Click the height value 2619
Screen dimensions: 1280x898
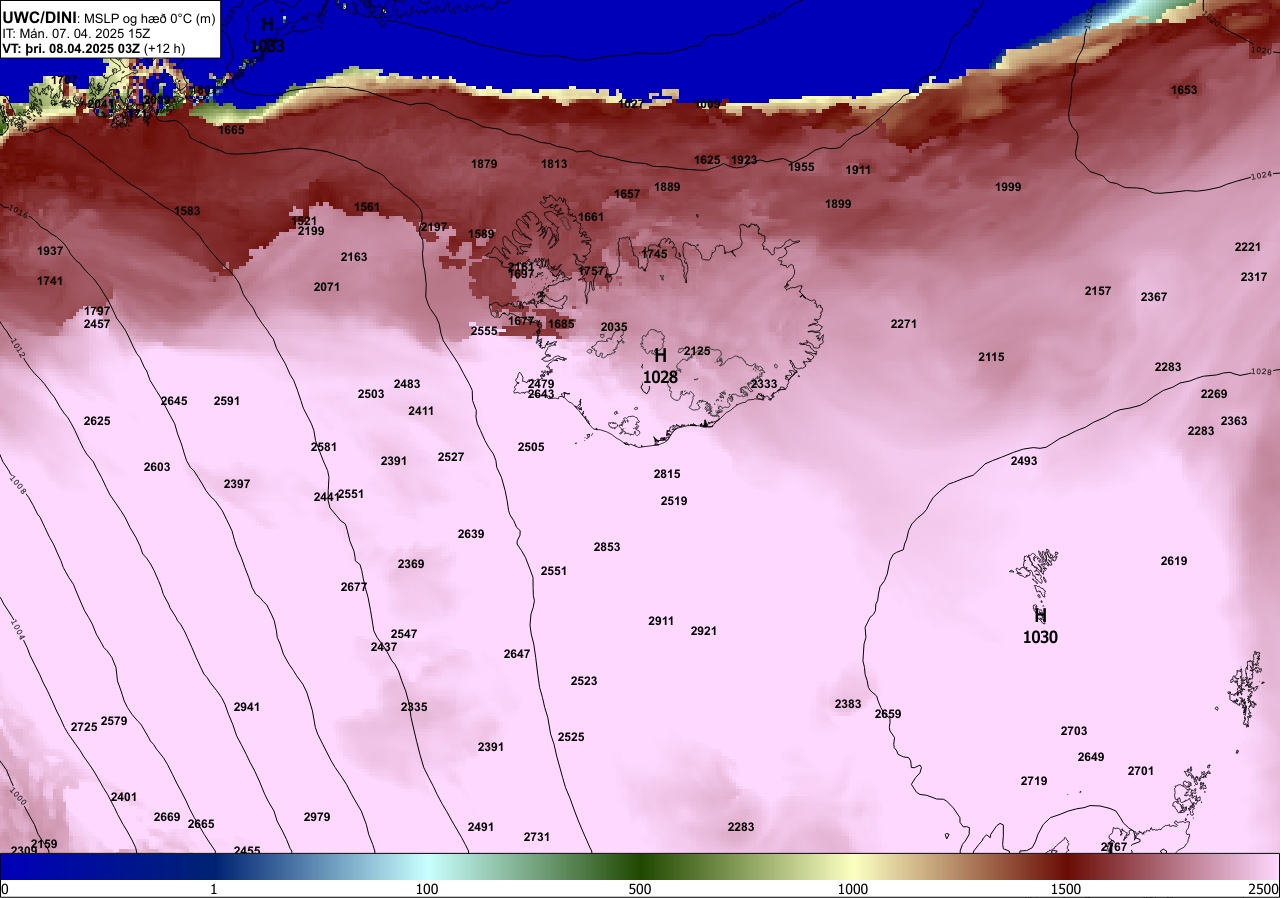coord(1174,561)
